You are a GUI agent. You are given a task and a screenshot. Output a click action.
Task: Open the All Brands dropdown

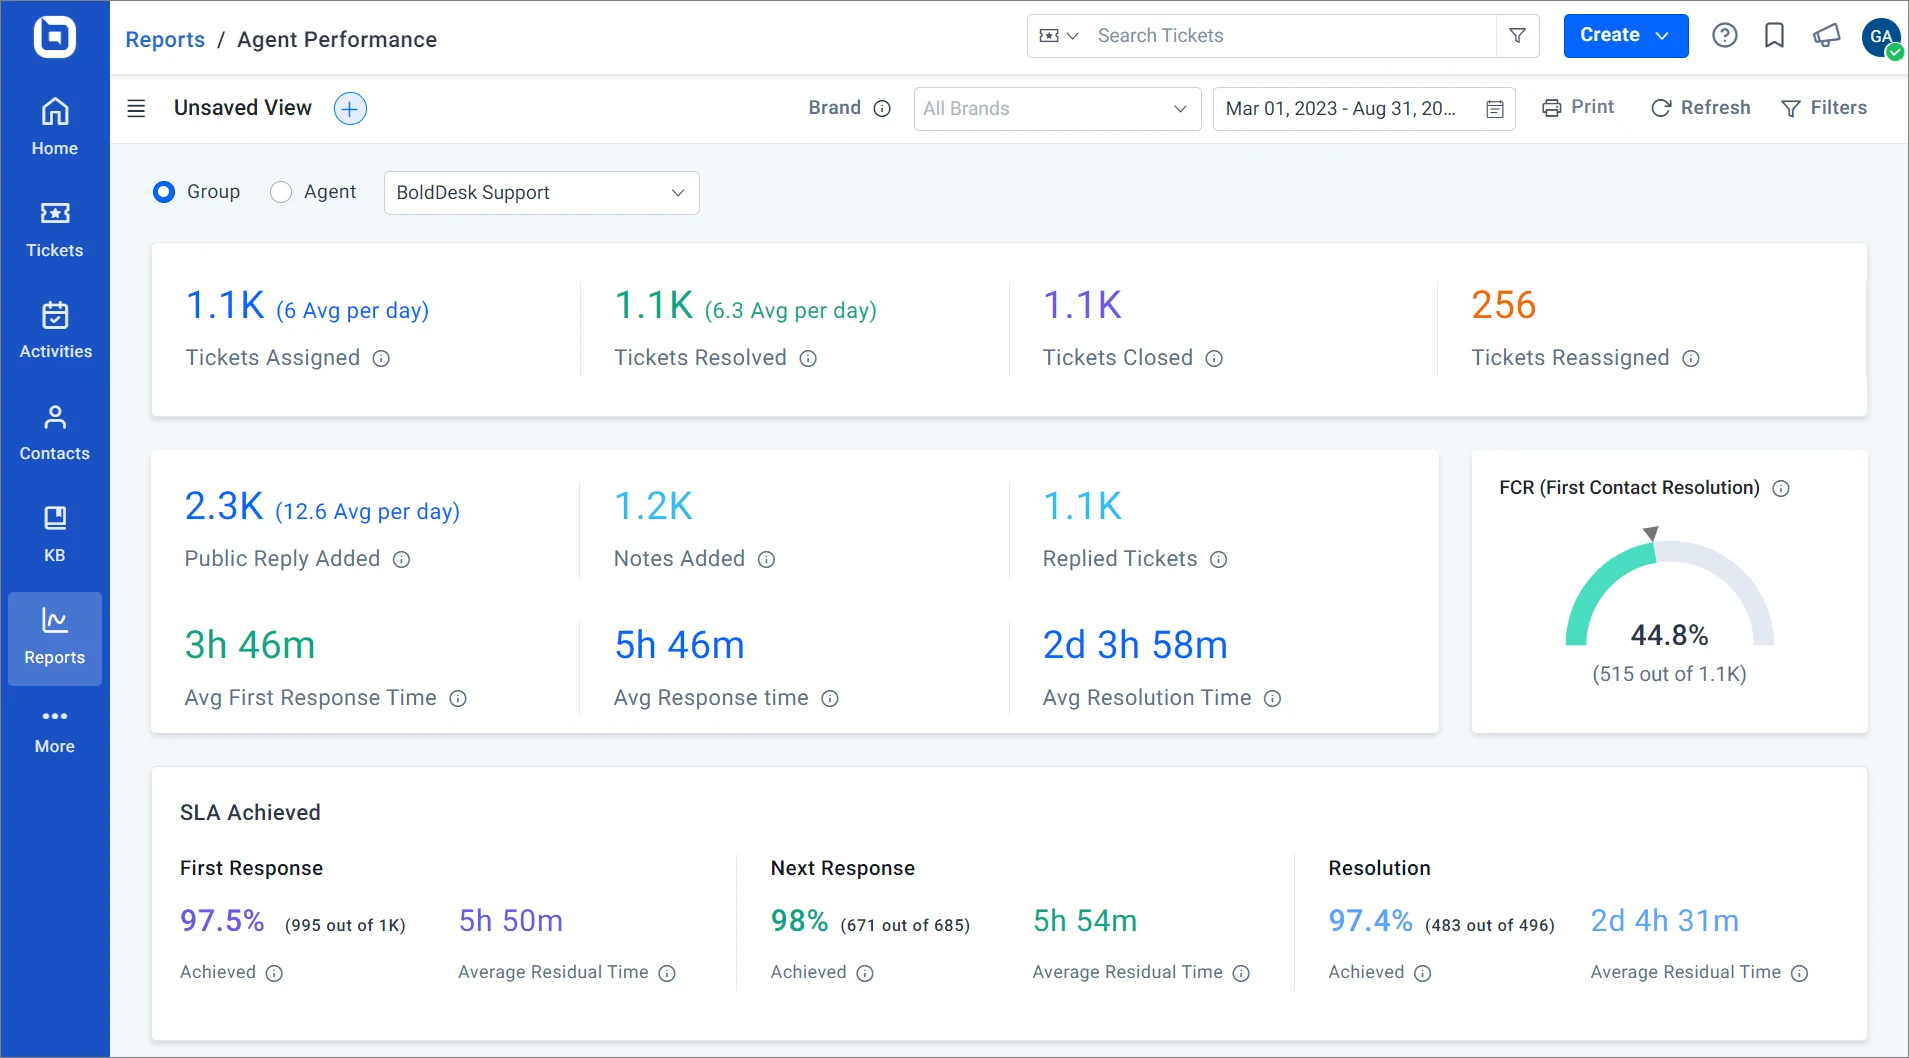(x=1057, y=109)
